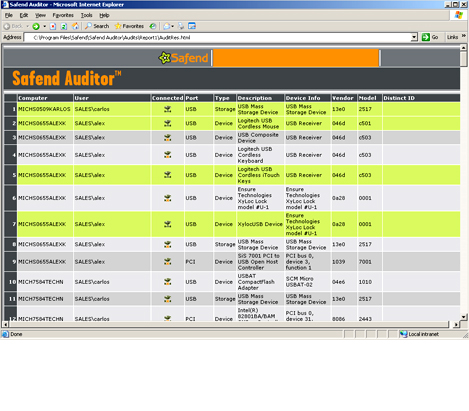
Task: Open the Search toolbar button
Action: click(x=97, y=26)
